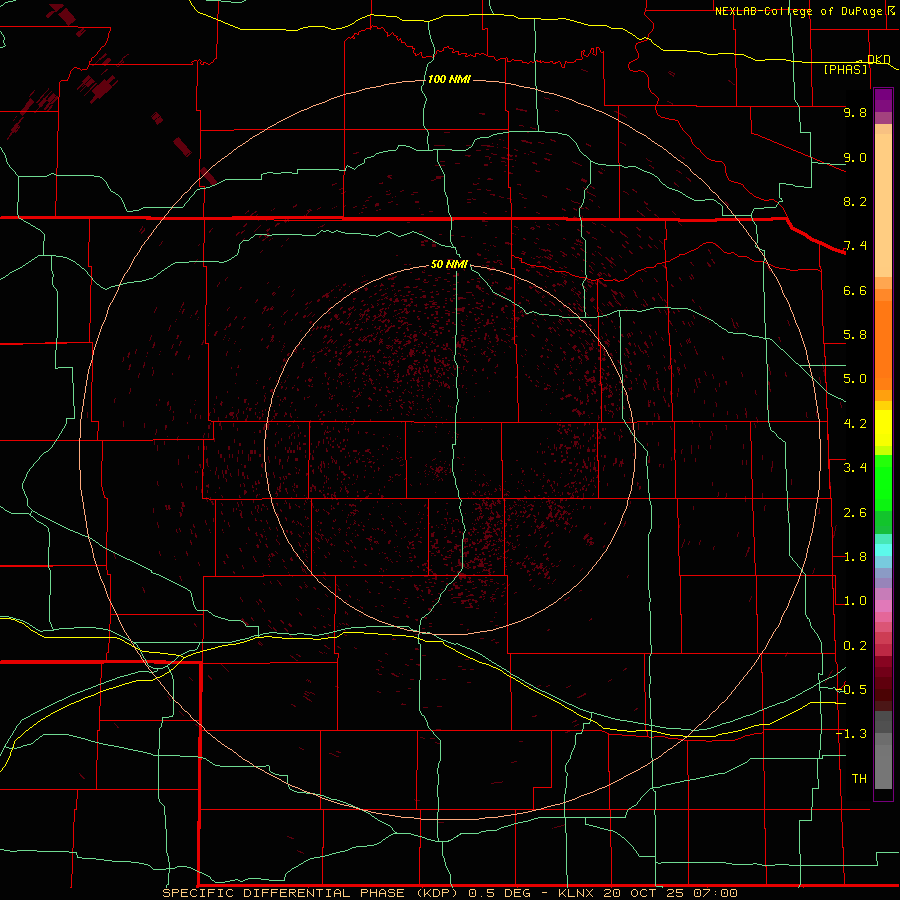The height and width of the screenshot is (900, 900).
Task: Click the NEXLAB-College of DuPage label
Action: (x=798, y=11)
